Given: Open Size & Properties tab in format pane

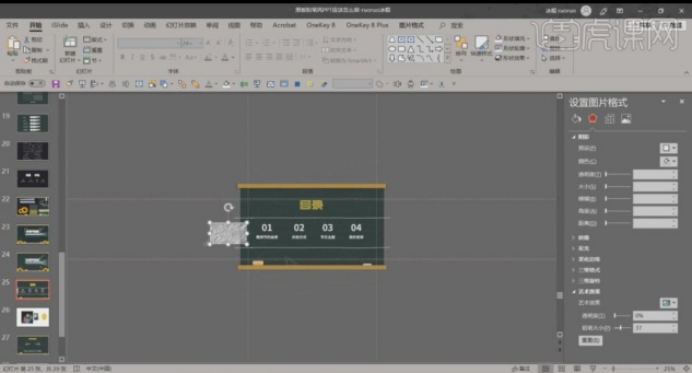Looking at the screenshot, I should pos(609,118).
